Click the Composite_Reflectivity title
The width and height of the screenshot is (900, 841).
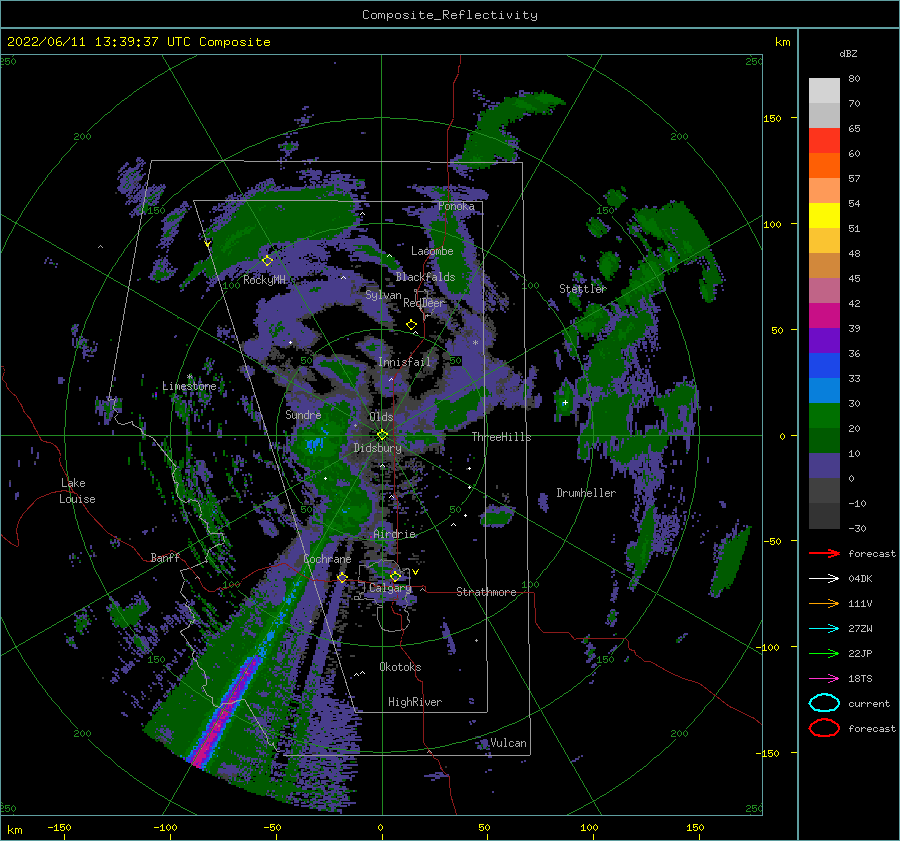click(450, 15)
